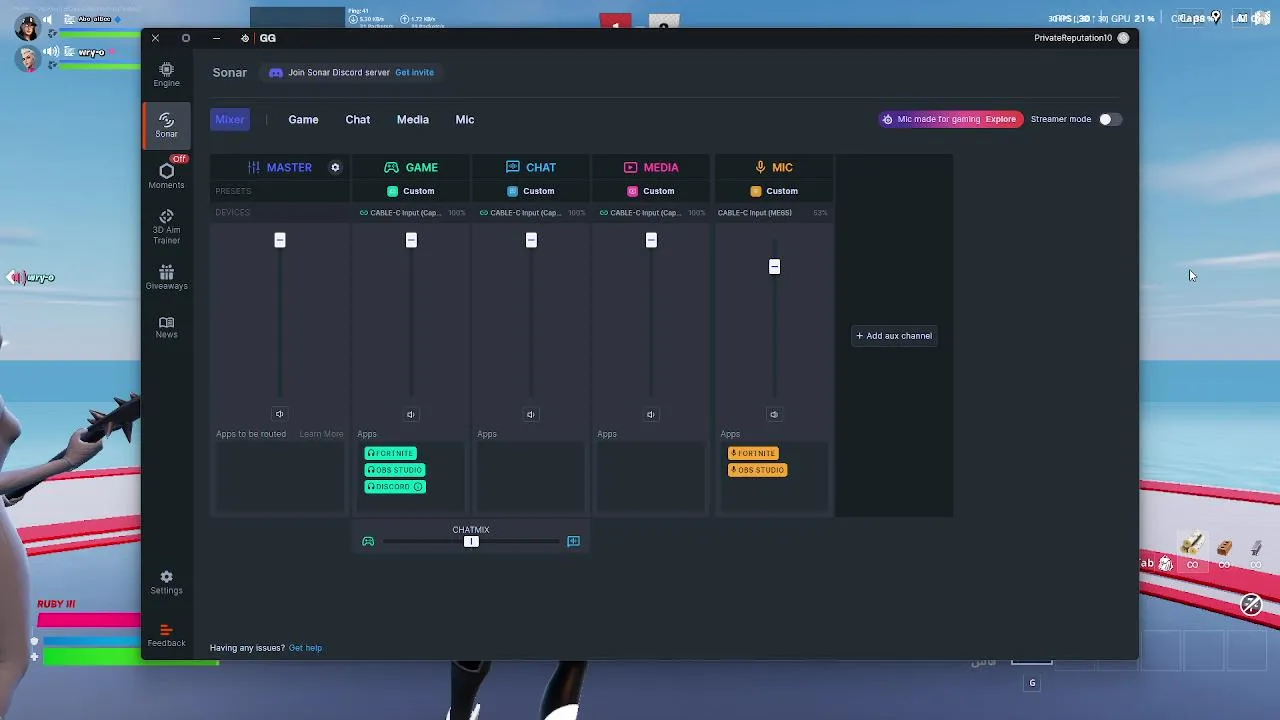The height and width of the screenshot is (720, 1280).
Task: Click the info icon on DISCORD tag
Action: [418, 487]
